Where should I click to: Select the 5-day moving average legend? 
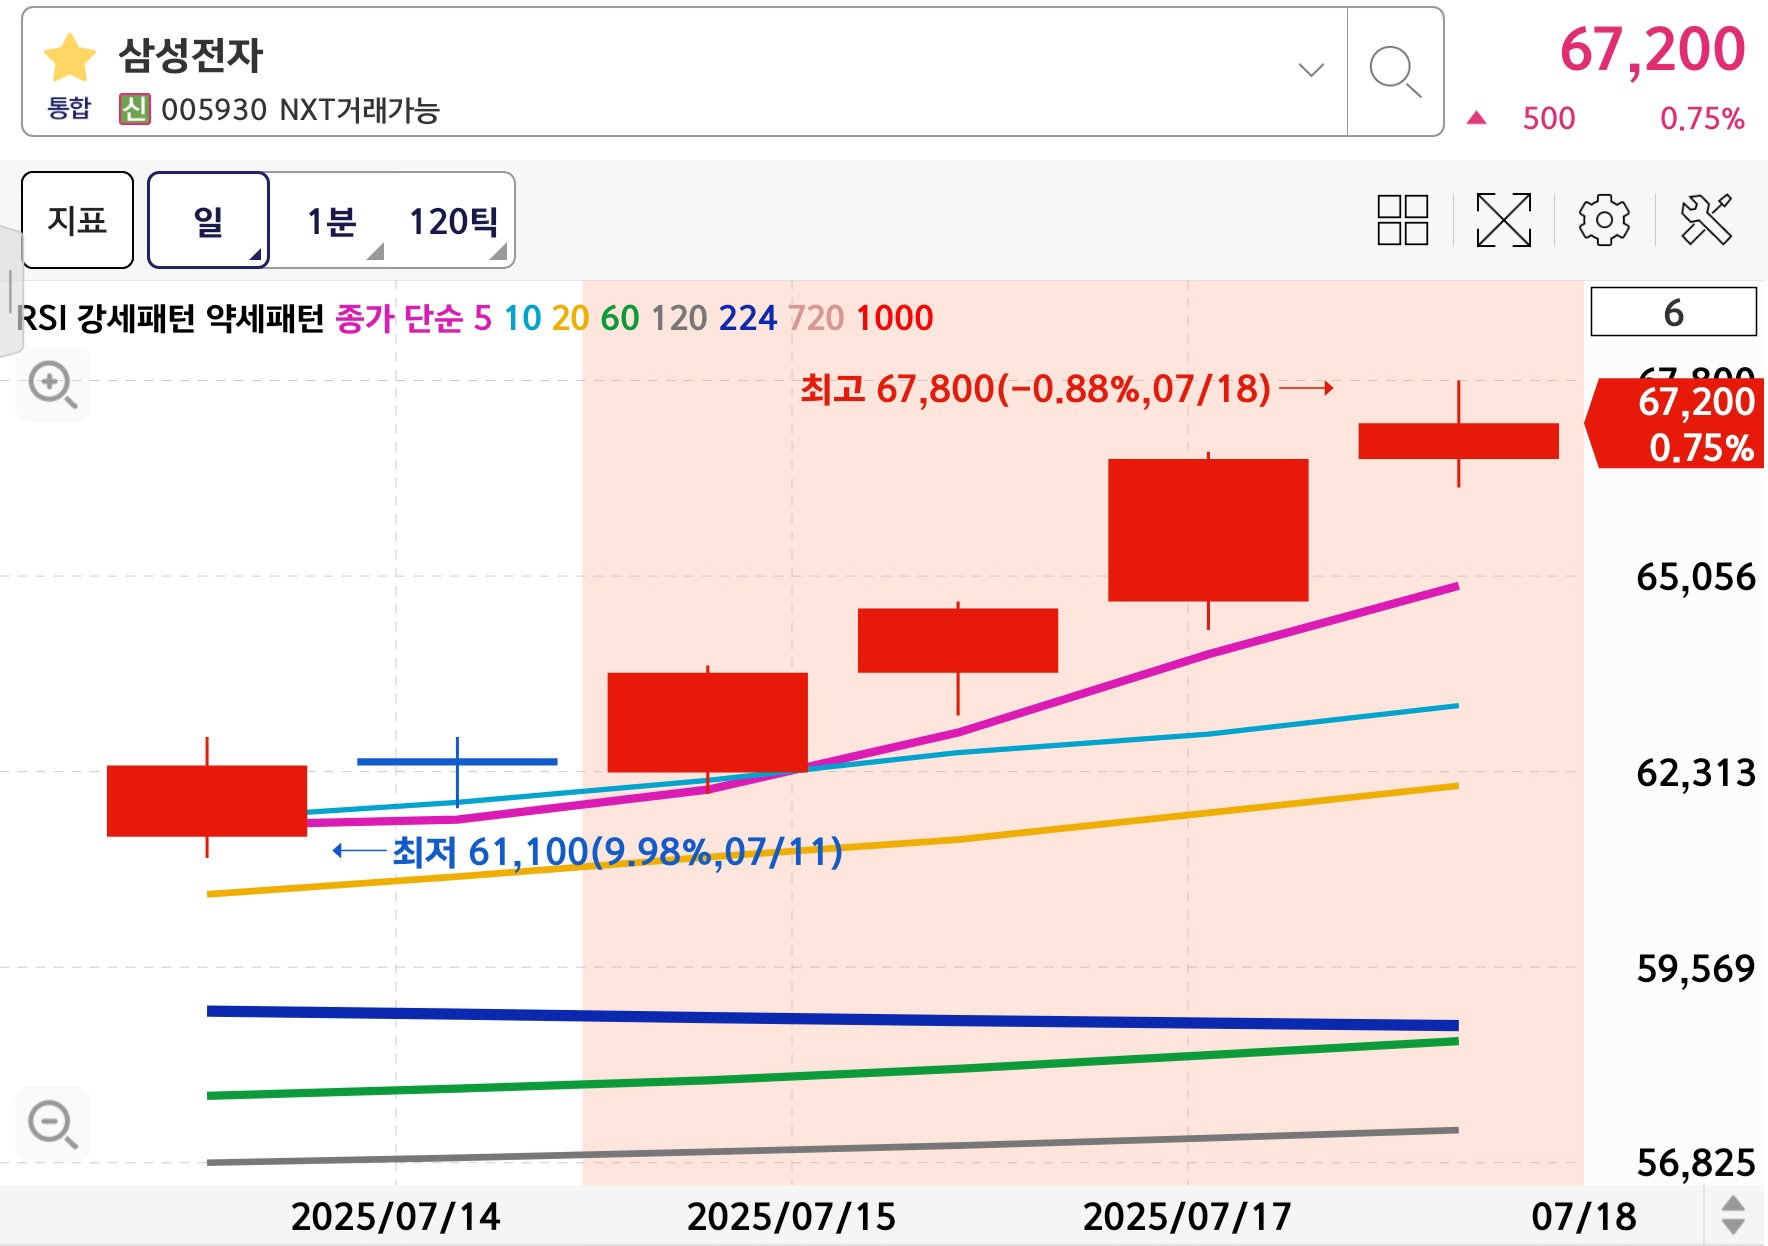coord(483,318)
